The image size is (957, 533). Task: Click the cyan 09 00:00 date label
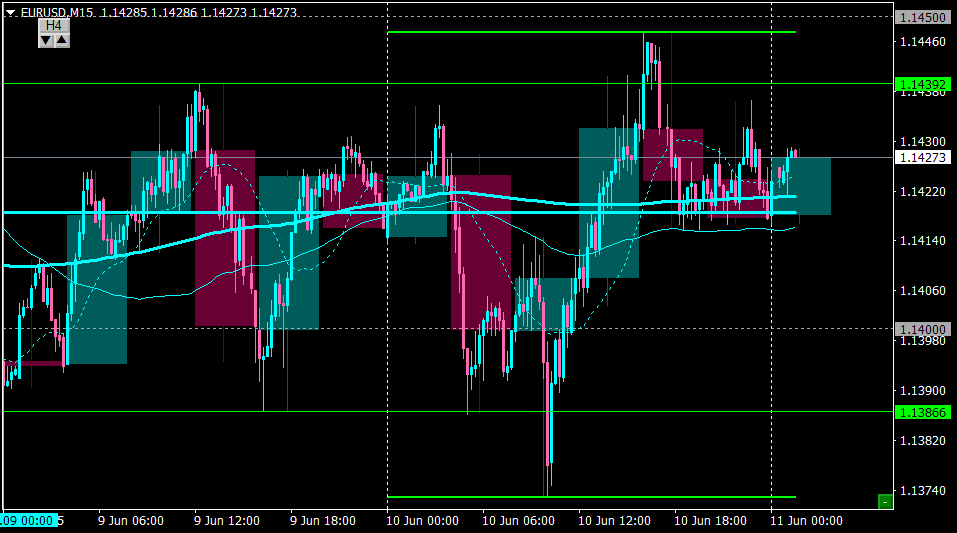click(29, 521)
